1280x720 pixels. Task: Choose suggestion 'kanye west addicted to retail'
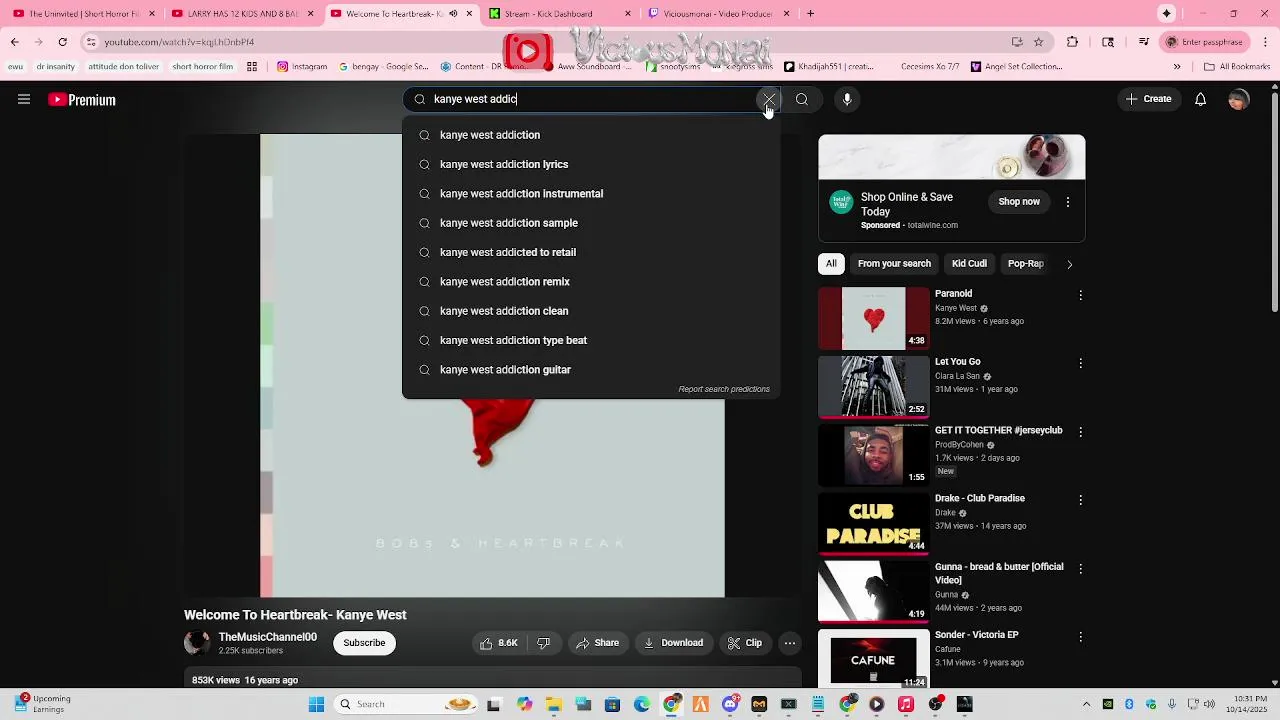pyautogui.click(x=591, y=252)
